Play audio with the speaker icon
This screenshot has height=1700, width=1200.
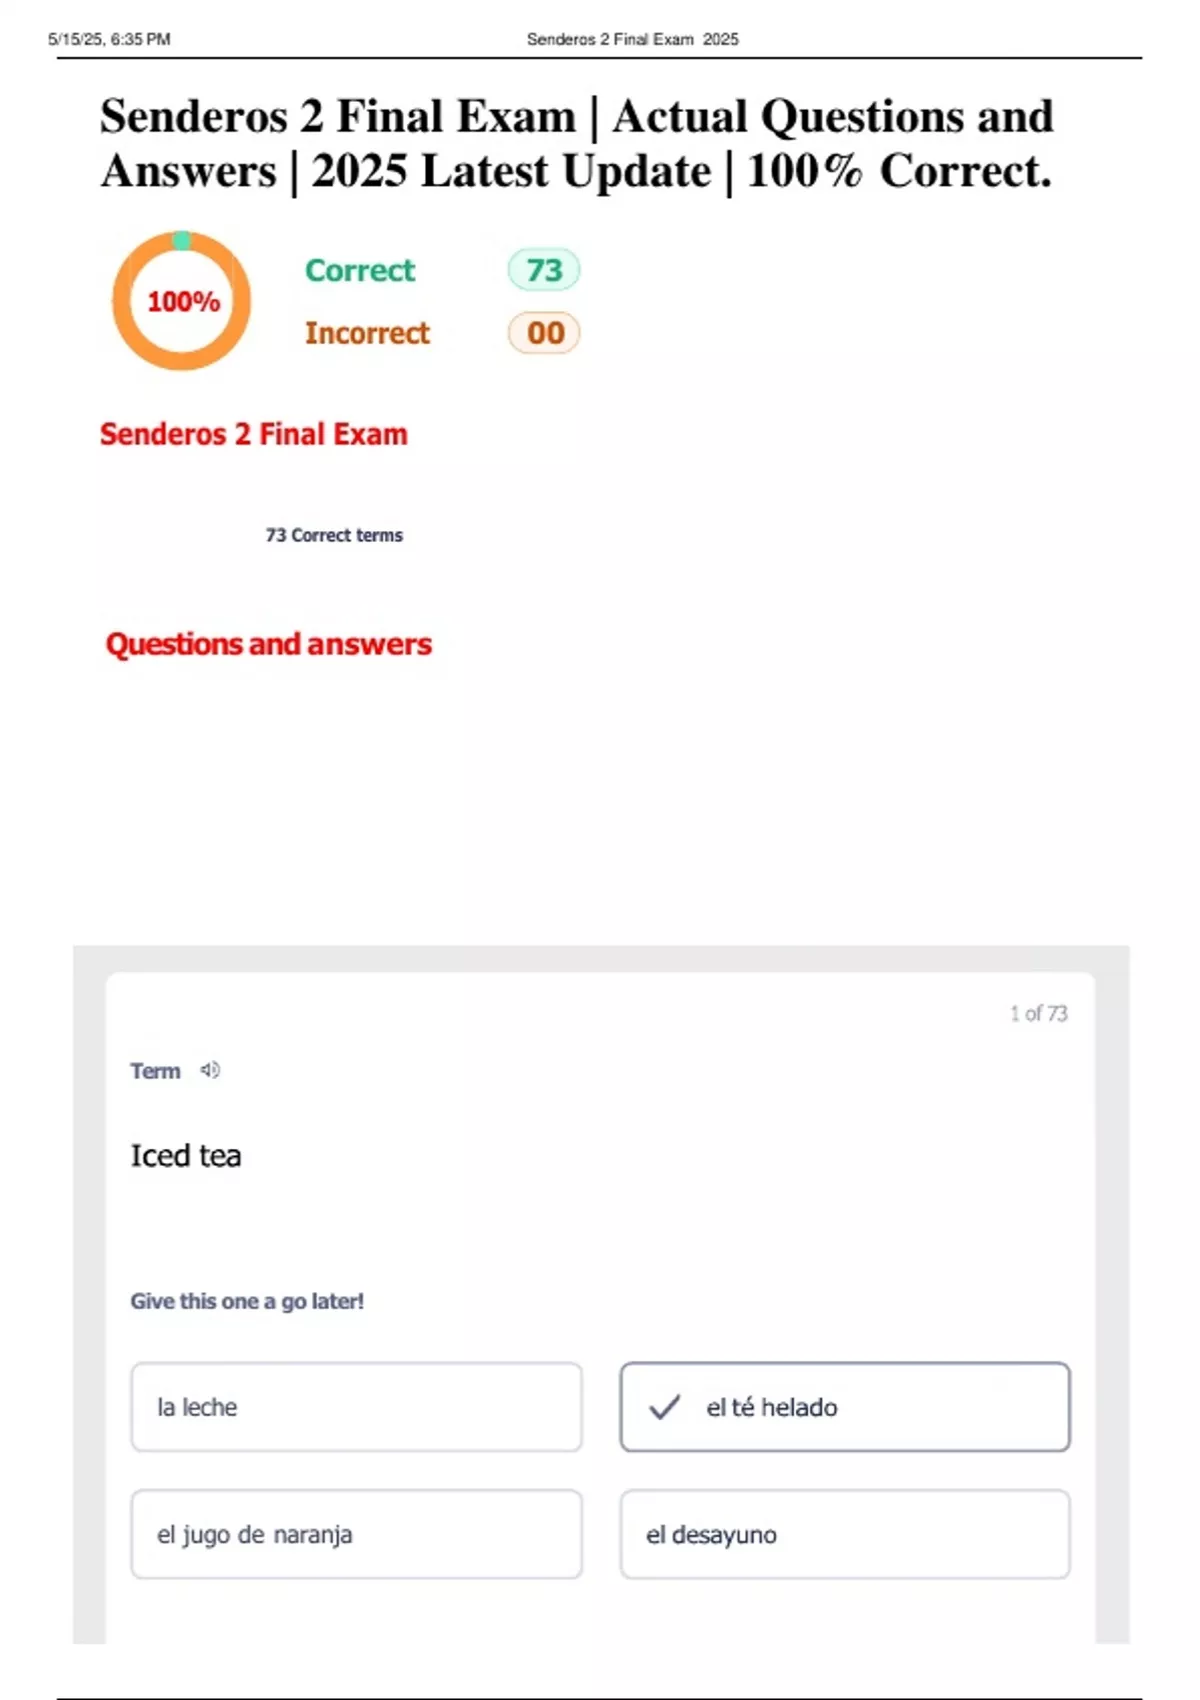point(210,1070)
